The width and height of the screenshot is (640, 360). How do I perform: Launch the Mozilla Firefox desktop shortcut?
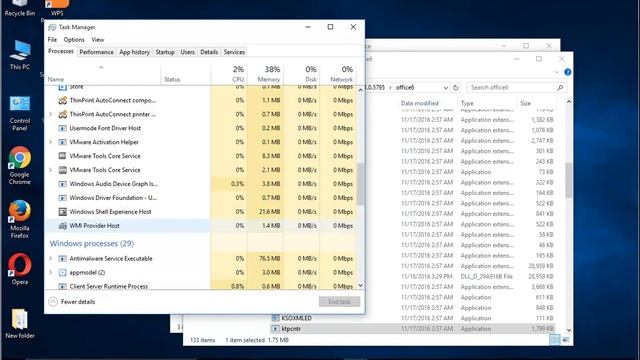tap(20, 219)
